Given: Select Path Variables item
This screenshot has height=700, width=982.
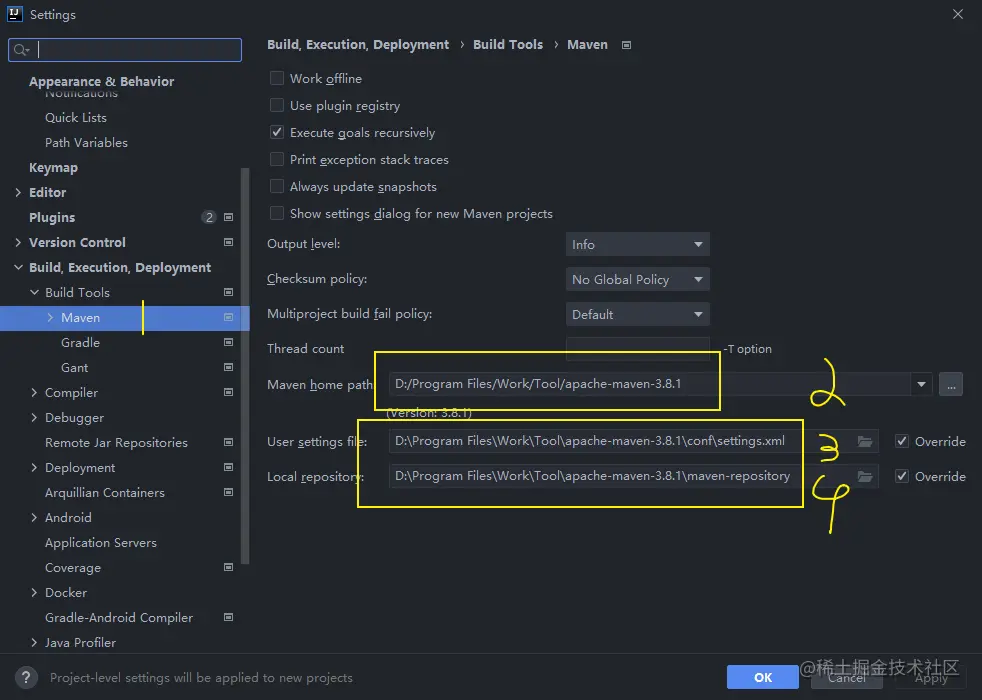Looking at the screenshot, I should pyautogui.click(x=86, y=143).
